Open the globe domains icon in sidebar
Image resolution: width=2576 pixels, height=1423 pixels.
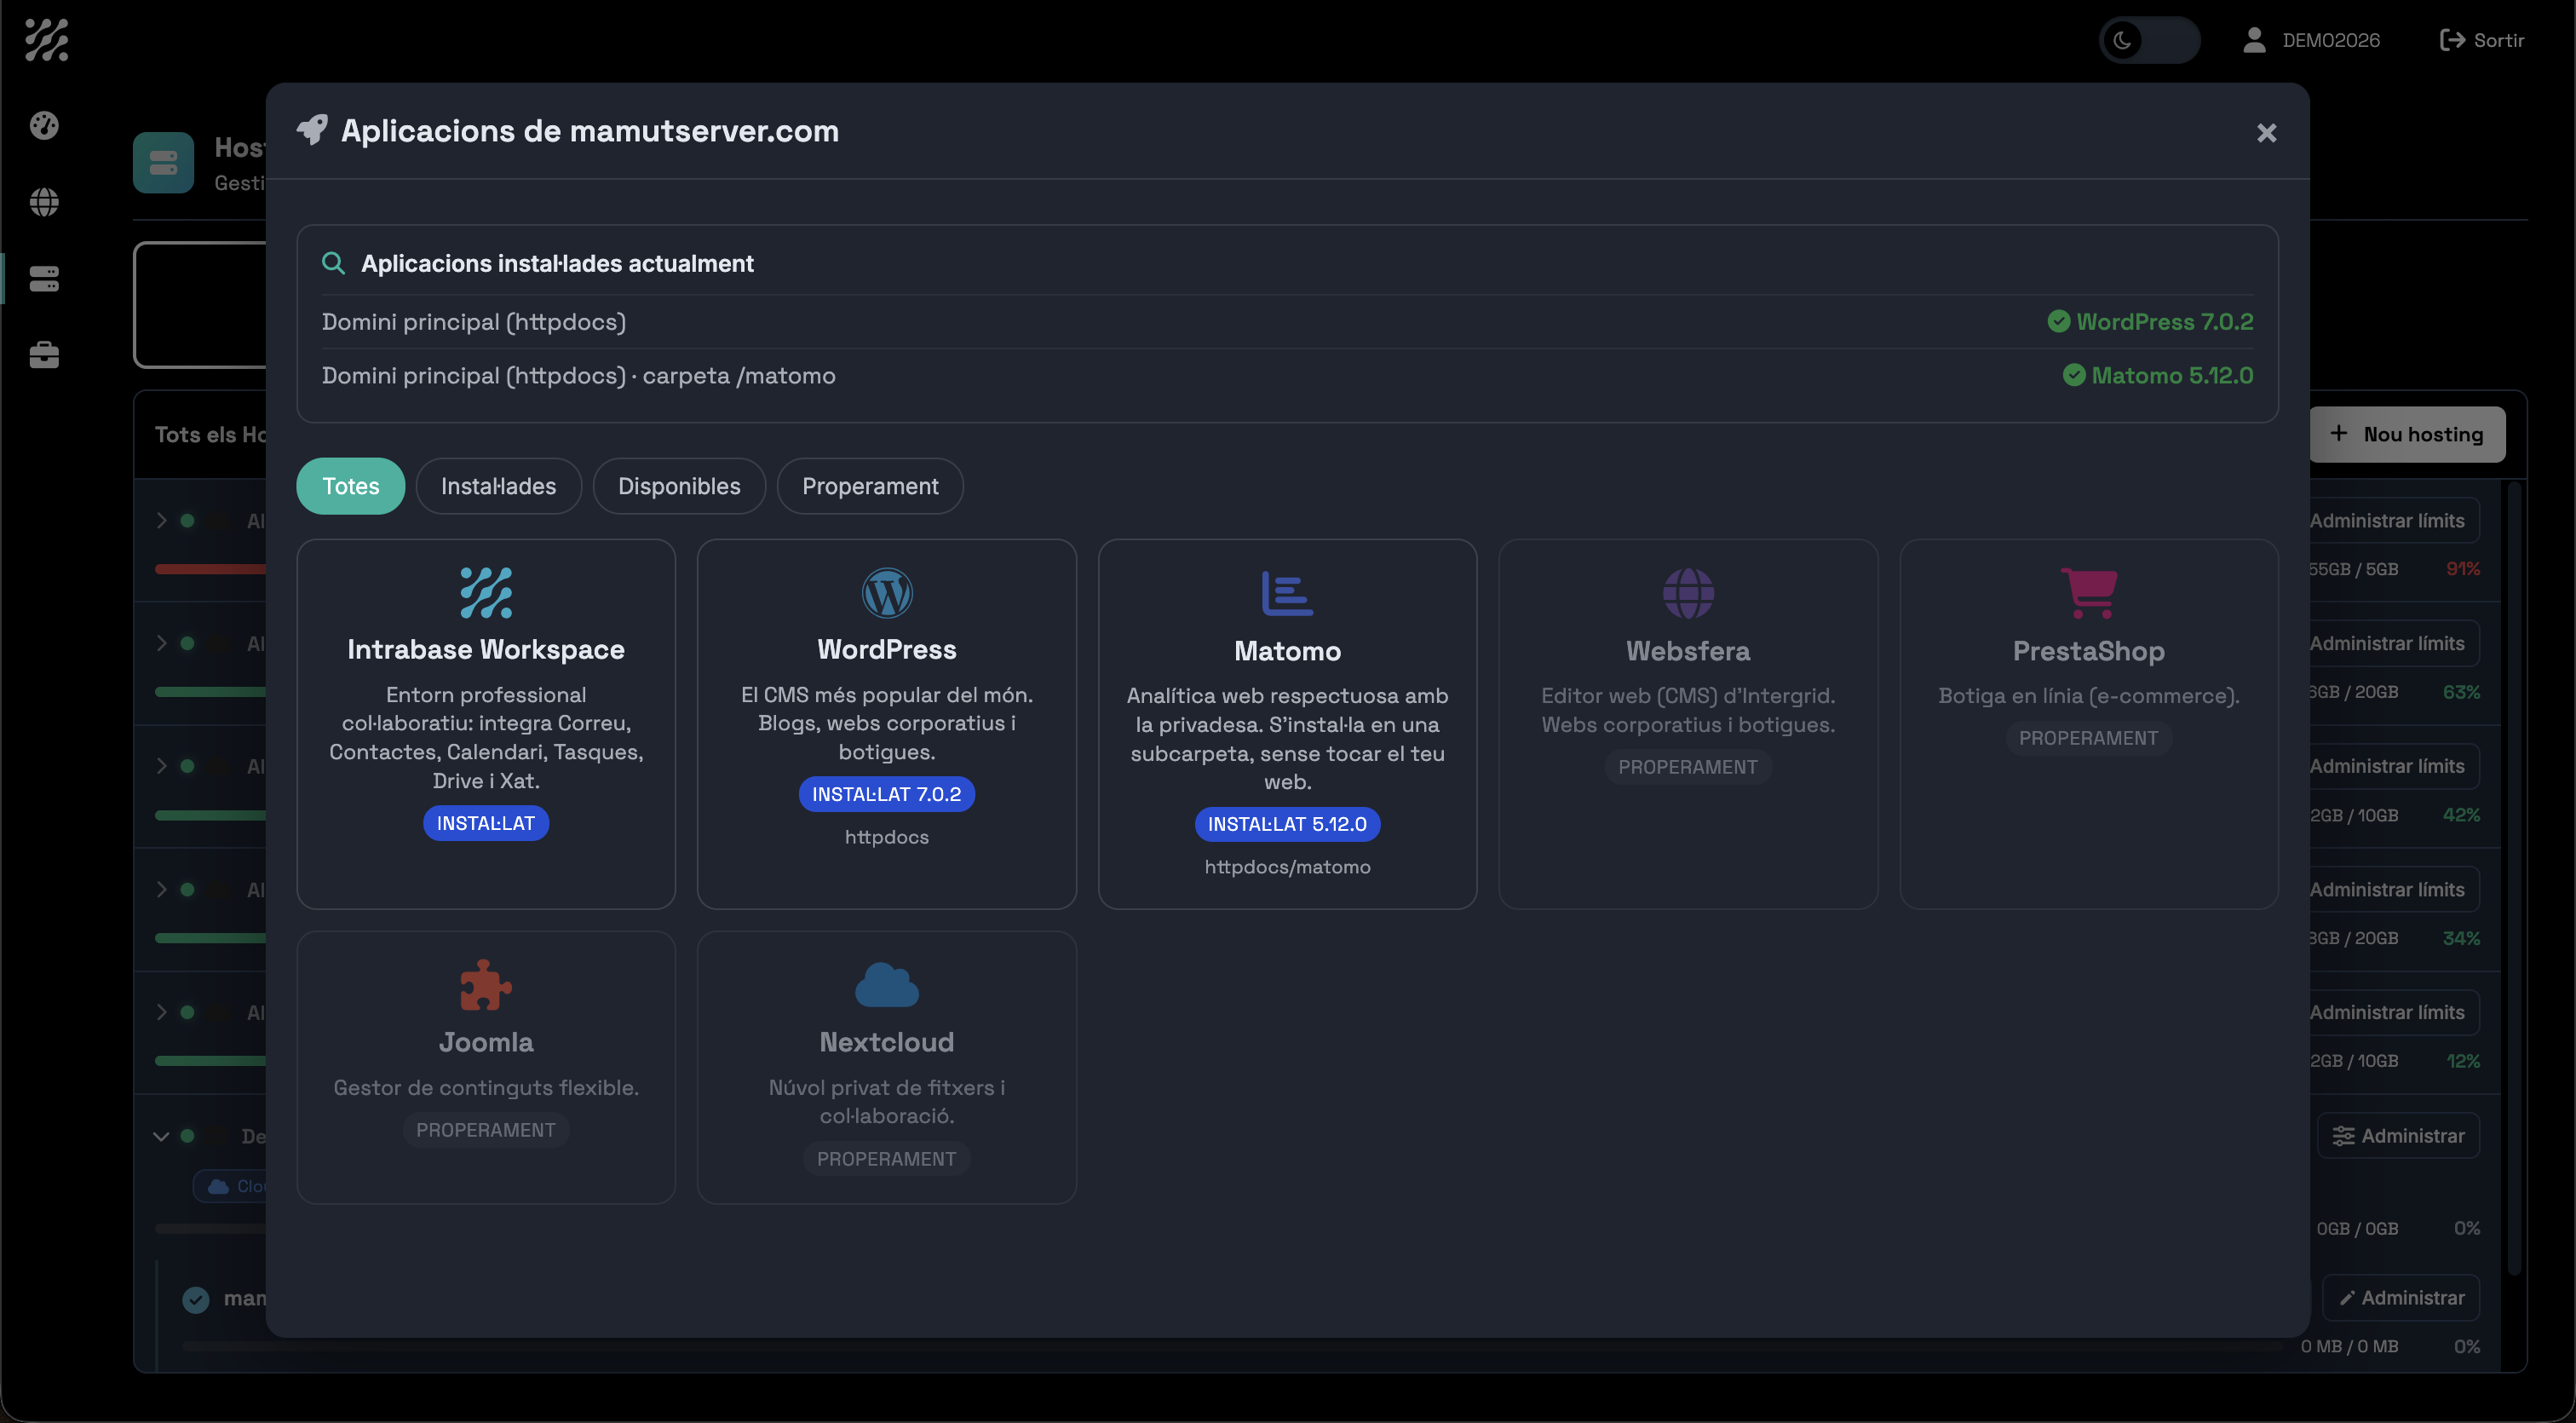point(44,202)
